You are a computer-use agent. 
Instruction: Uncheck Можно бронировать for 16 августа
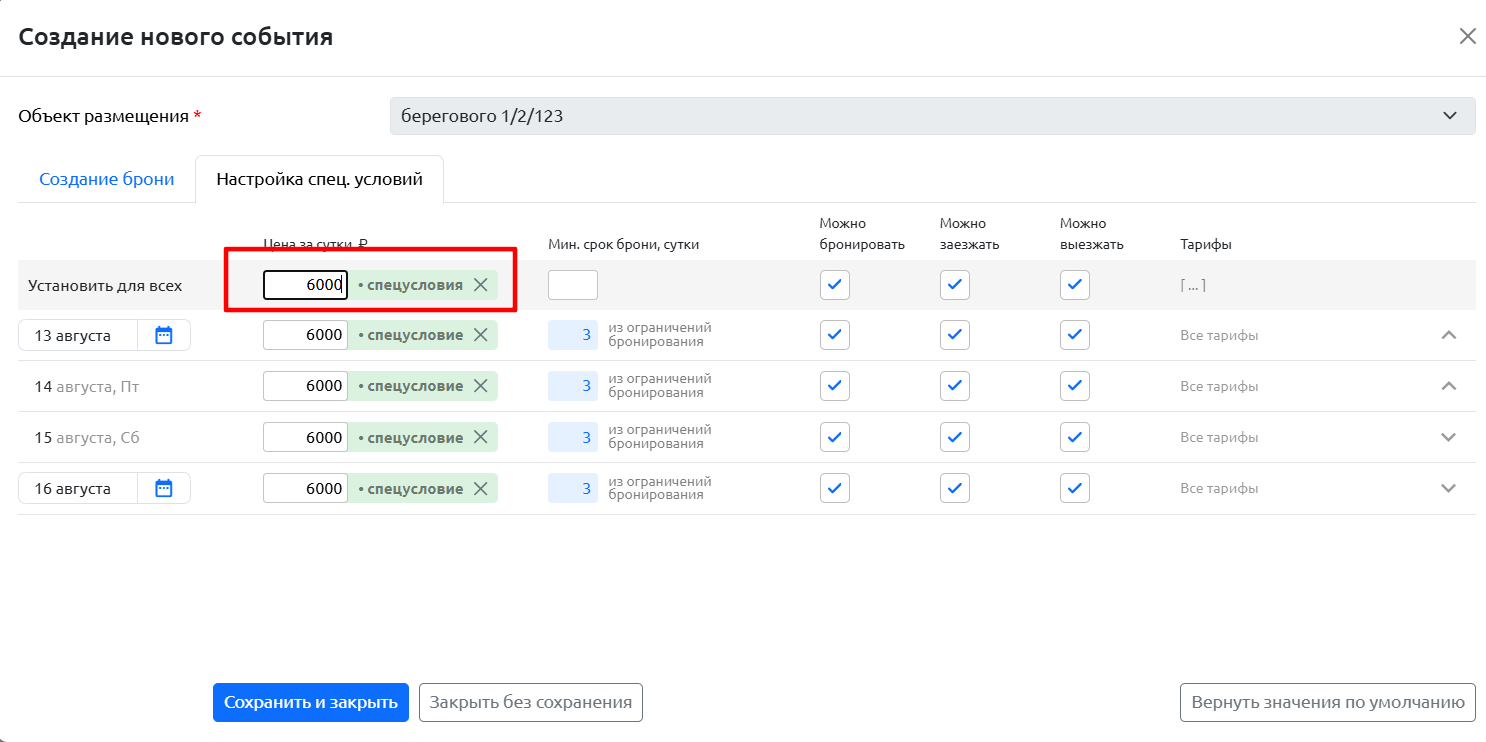pyautogui.click(x=835, y=488)
